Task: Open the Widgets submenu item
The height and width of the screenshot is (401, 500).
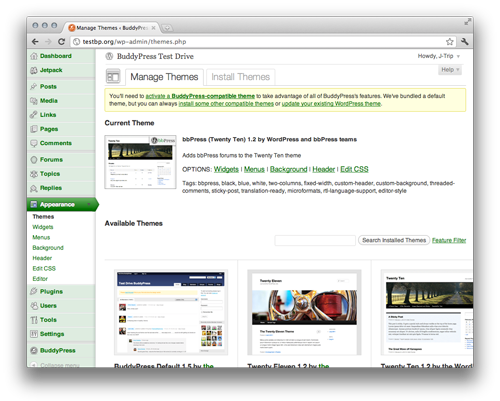Action: (43, 227)
